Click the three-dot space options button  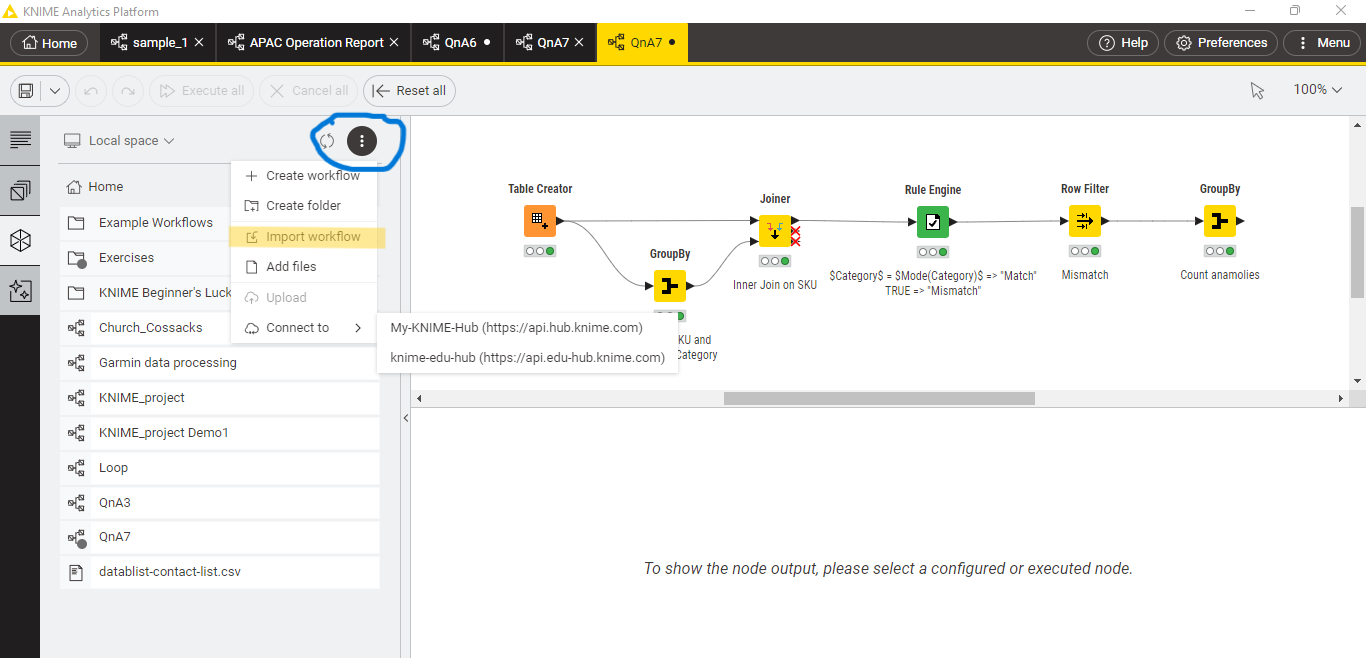click(x=362, y=141)
